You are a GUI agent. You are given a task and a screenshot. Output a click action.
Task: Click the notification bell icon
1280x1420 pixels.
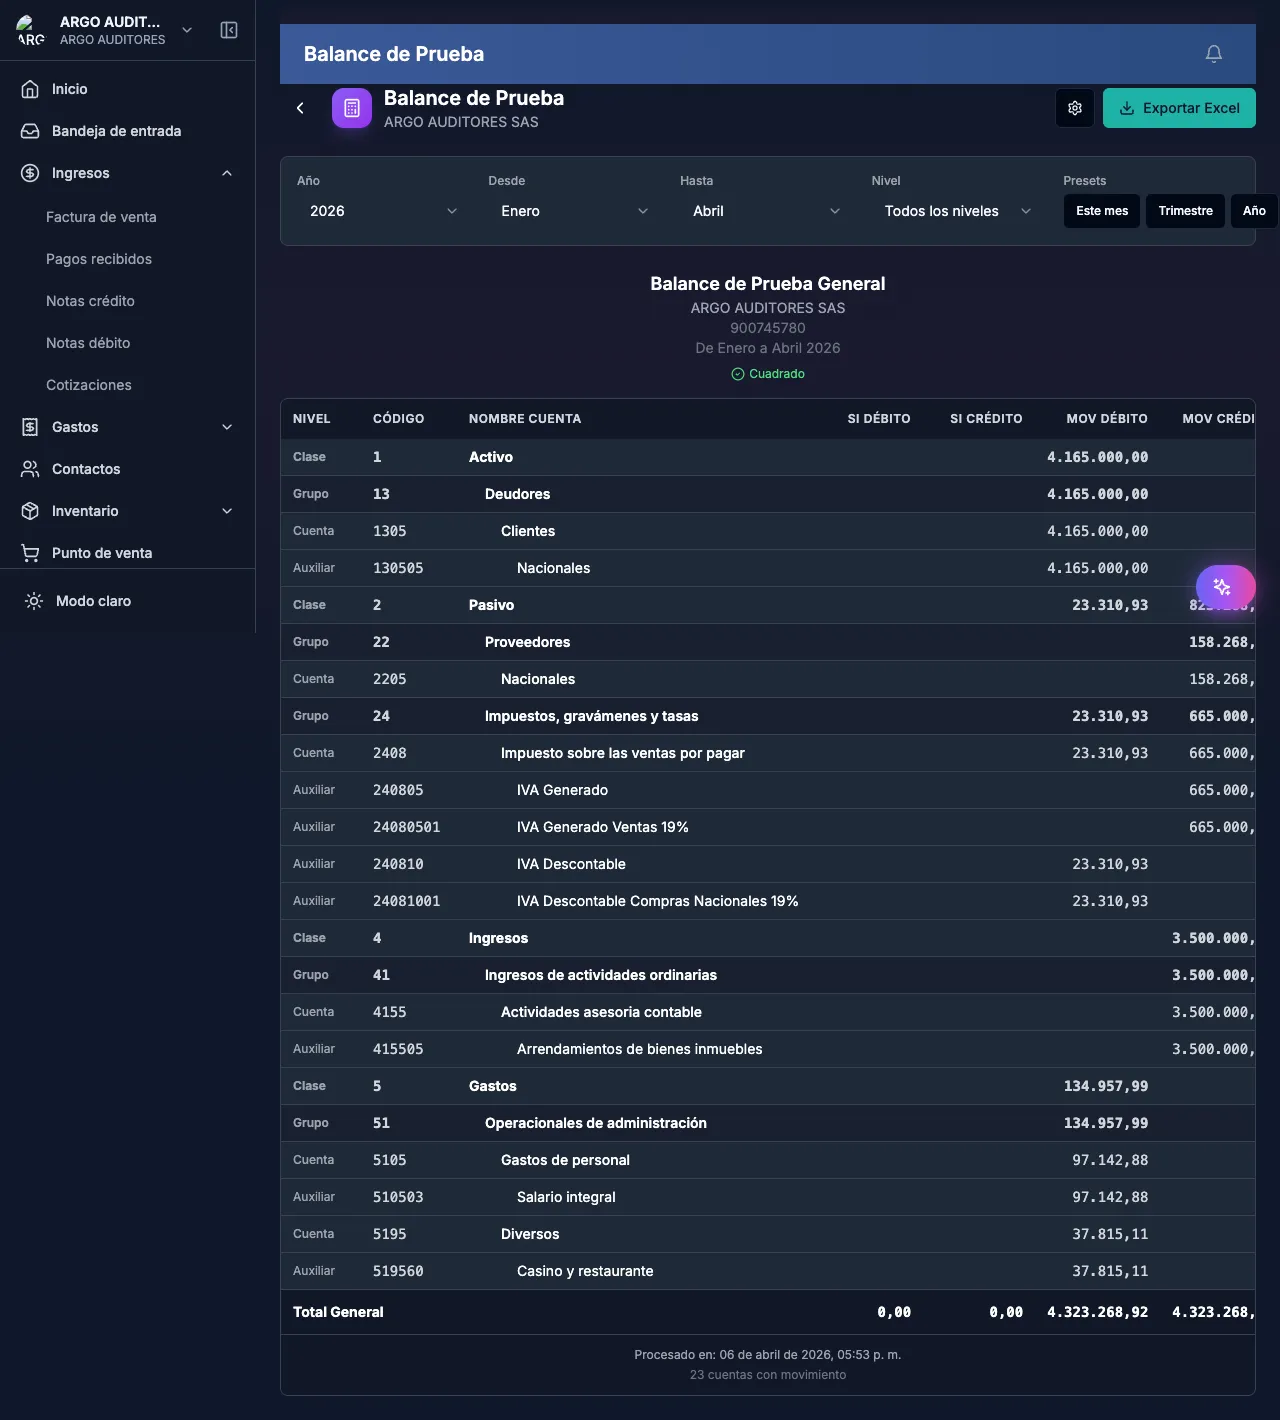pos(1213,54)
